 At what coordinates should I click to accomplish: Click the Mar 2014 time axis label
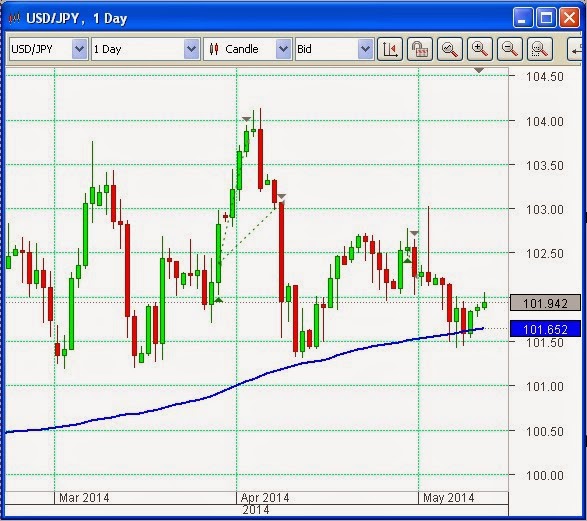click(84, 498)
